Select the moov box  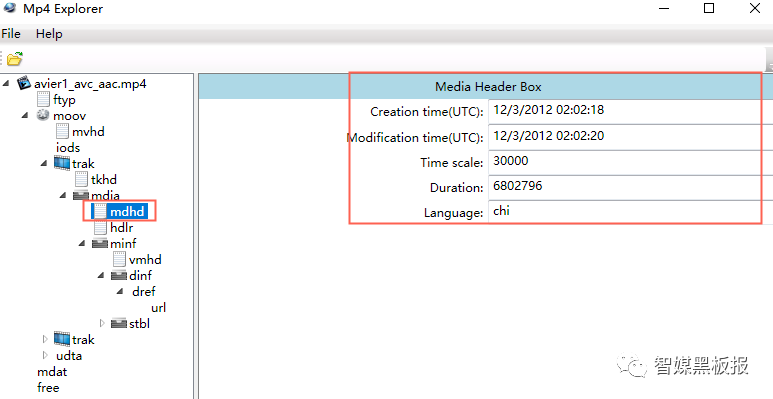tap(70, 116)
